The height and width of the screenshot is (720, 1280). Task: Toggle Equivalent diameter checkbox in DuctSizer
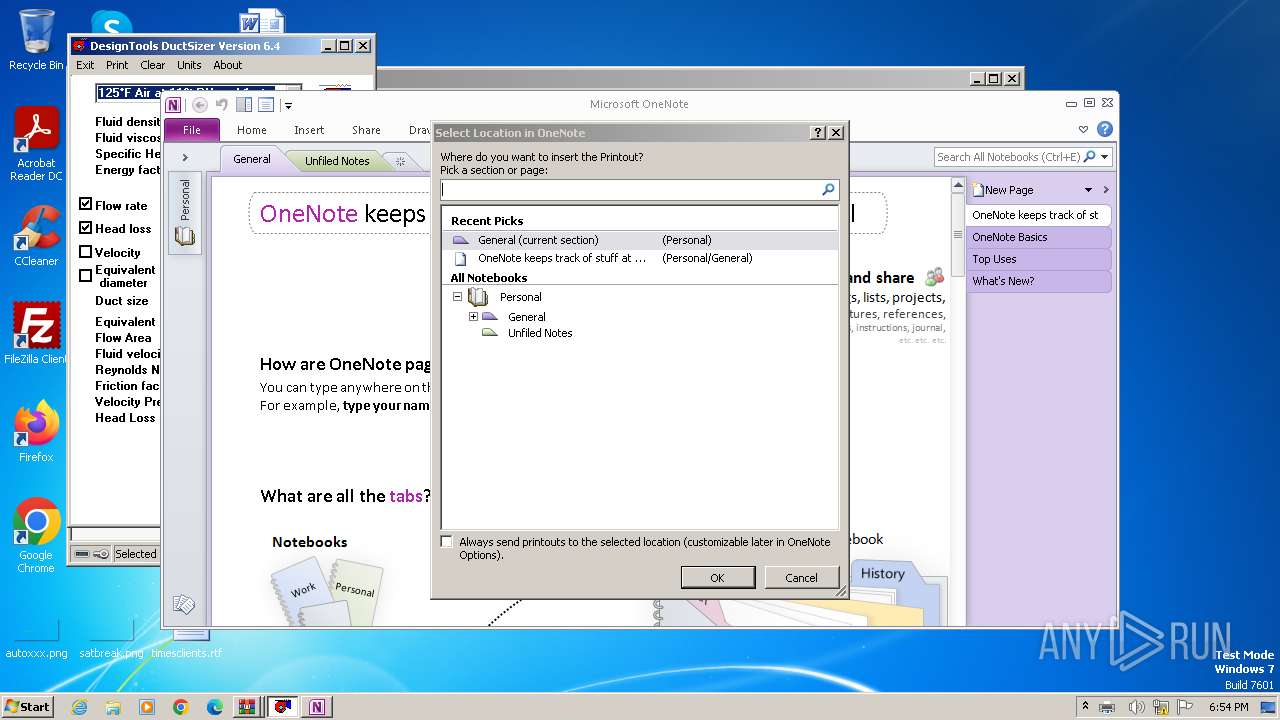86,275
